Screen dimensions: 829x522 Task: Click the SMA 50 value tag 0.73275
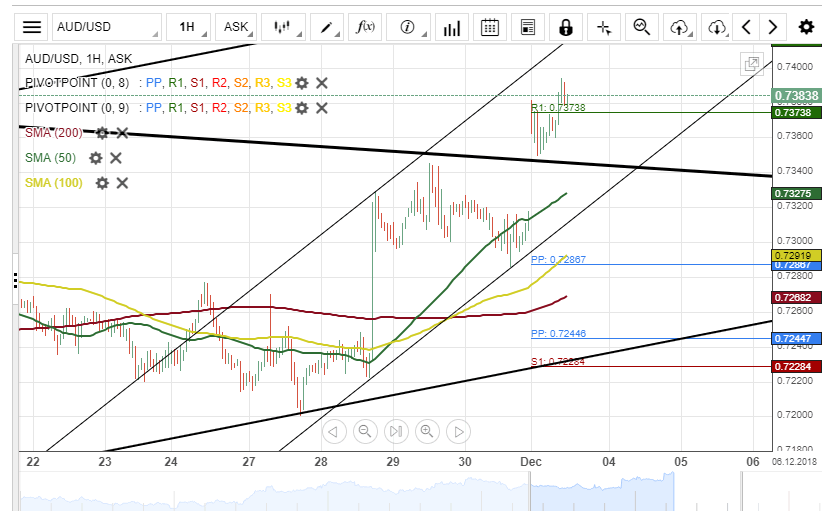[x=797, y=194]
